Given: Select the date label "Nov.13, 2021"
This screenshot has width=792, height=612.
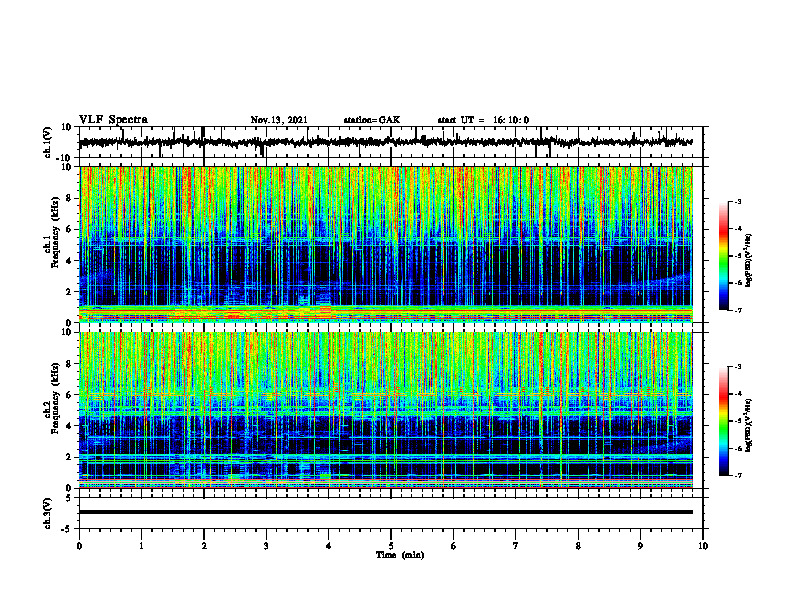Looking at the screenshot, I should (279, 120).
